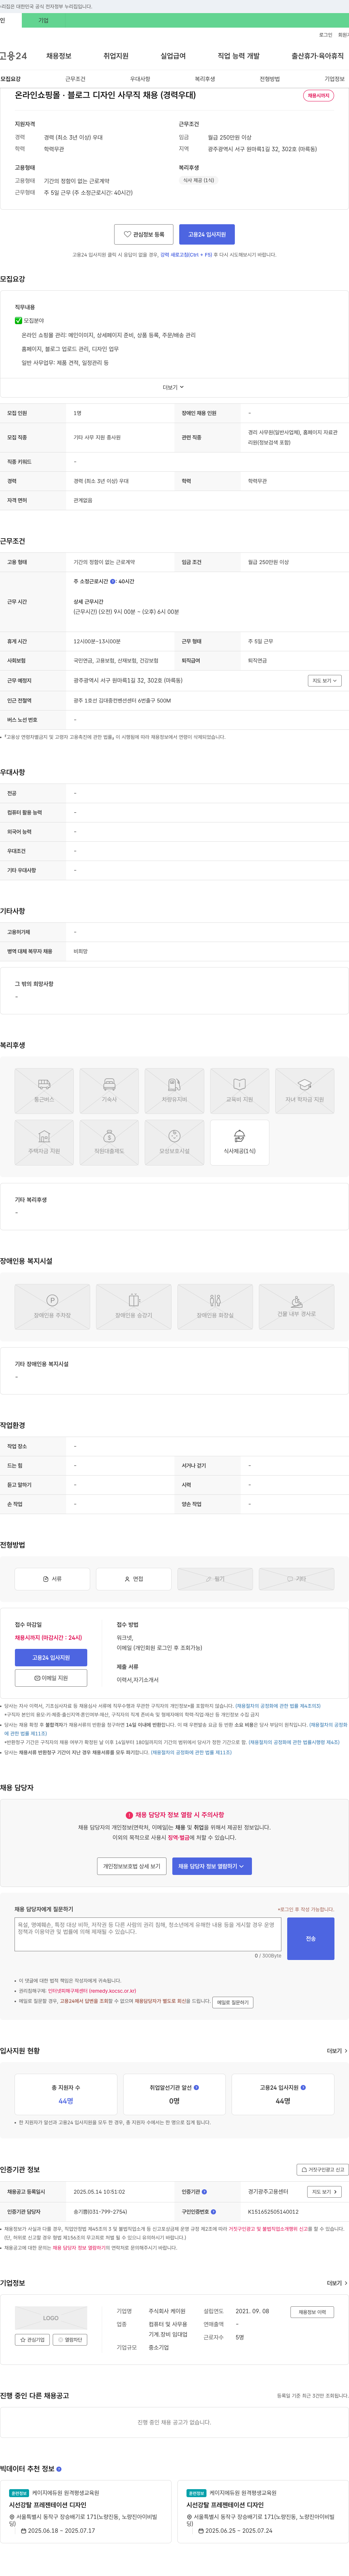Click info icon next to 고용24 입사지원 count
Screen dimensions: 349x2576
[x=303, y=2088]
